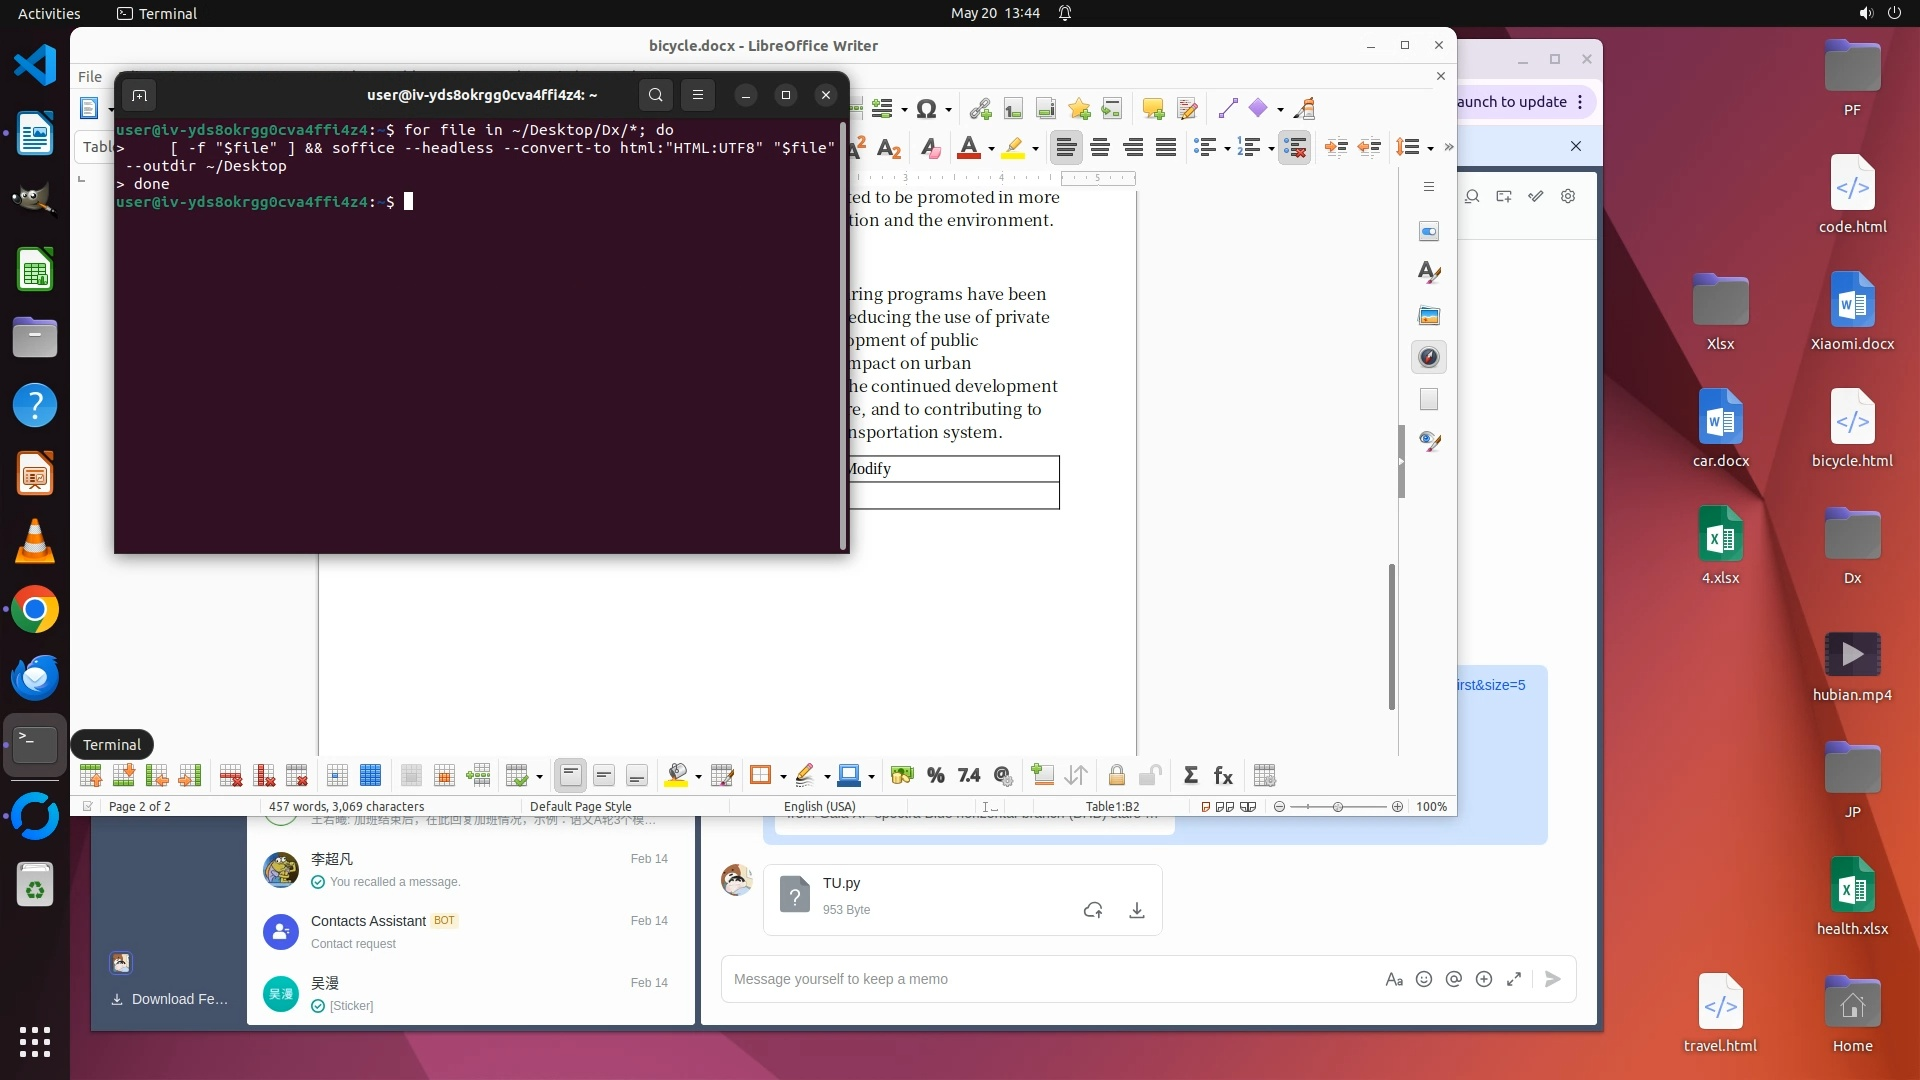
Task: Open the File menu in Writer
Action: [x=90, y=76]
